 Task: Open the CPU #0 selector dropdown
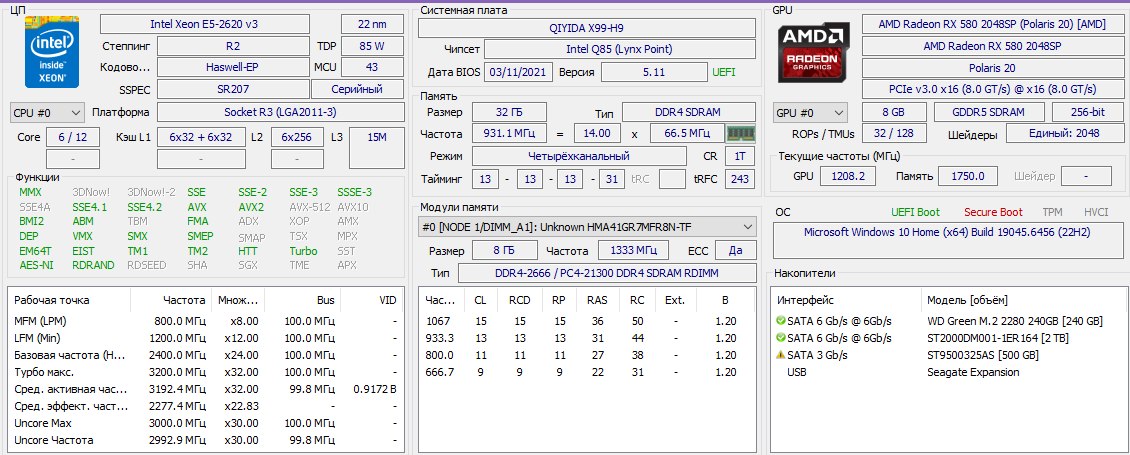pyautogui.click(x=47, y=112)
